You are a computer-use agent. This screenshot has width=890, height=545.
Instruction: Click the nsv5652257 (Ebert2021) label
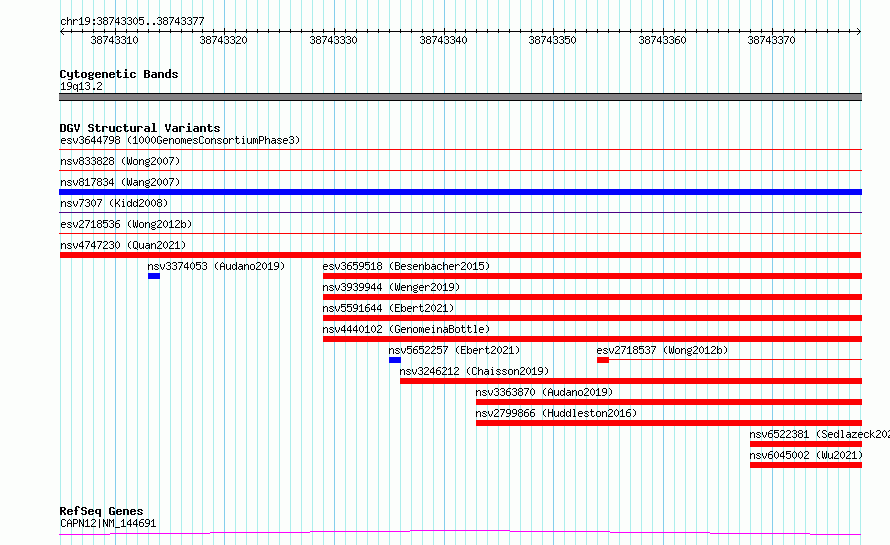click(x=454, y=350)
